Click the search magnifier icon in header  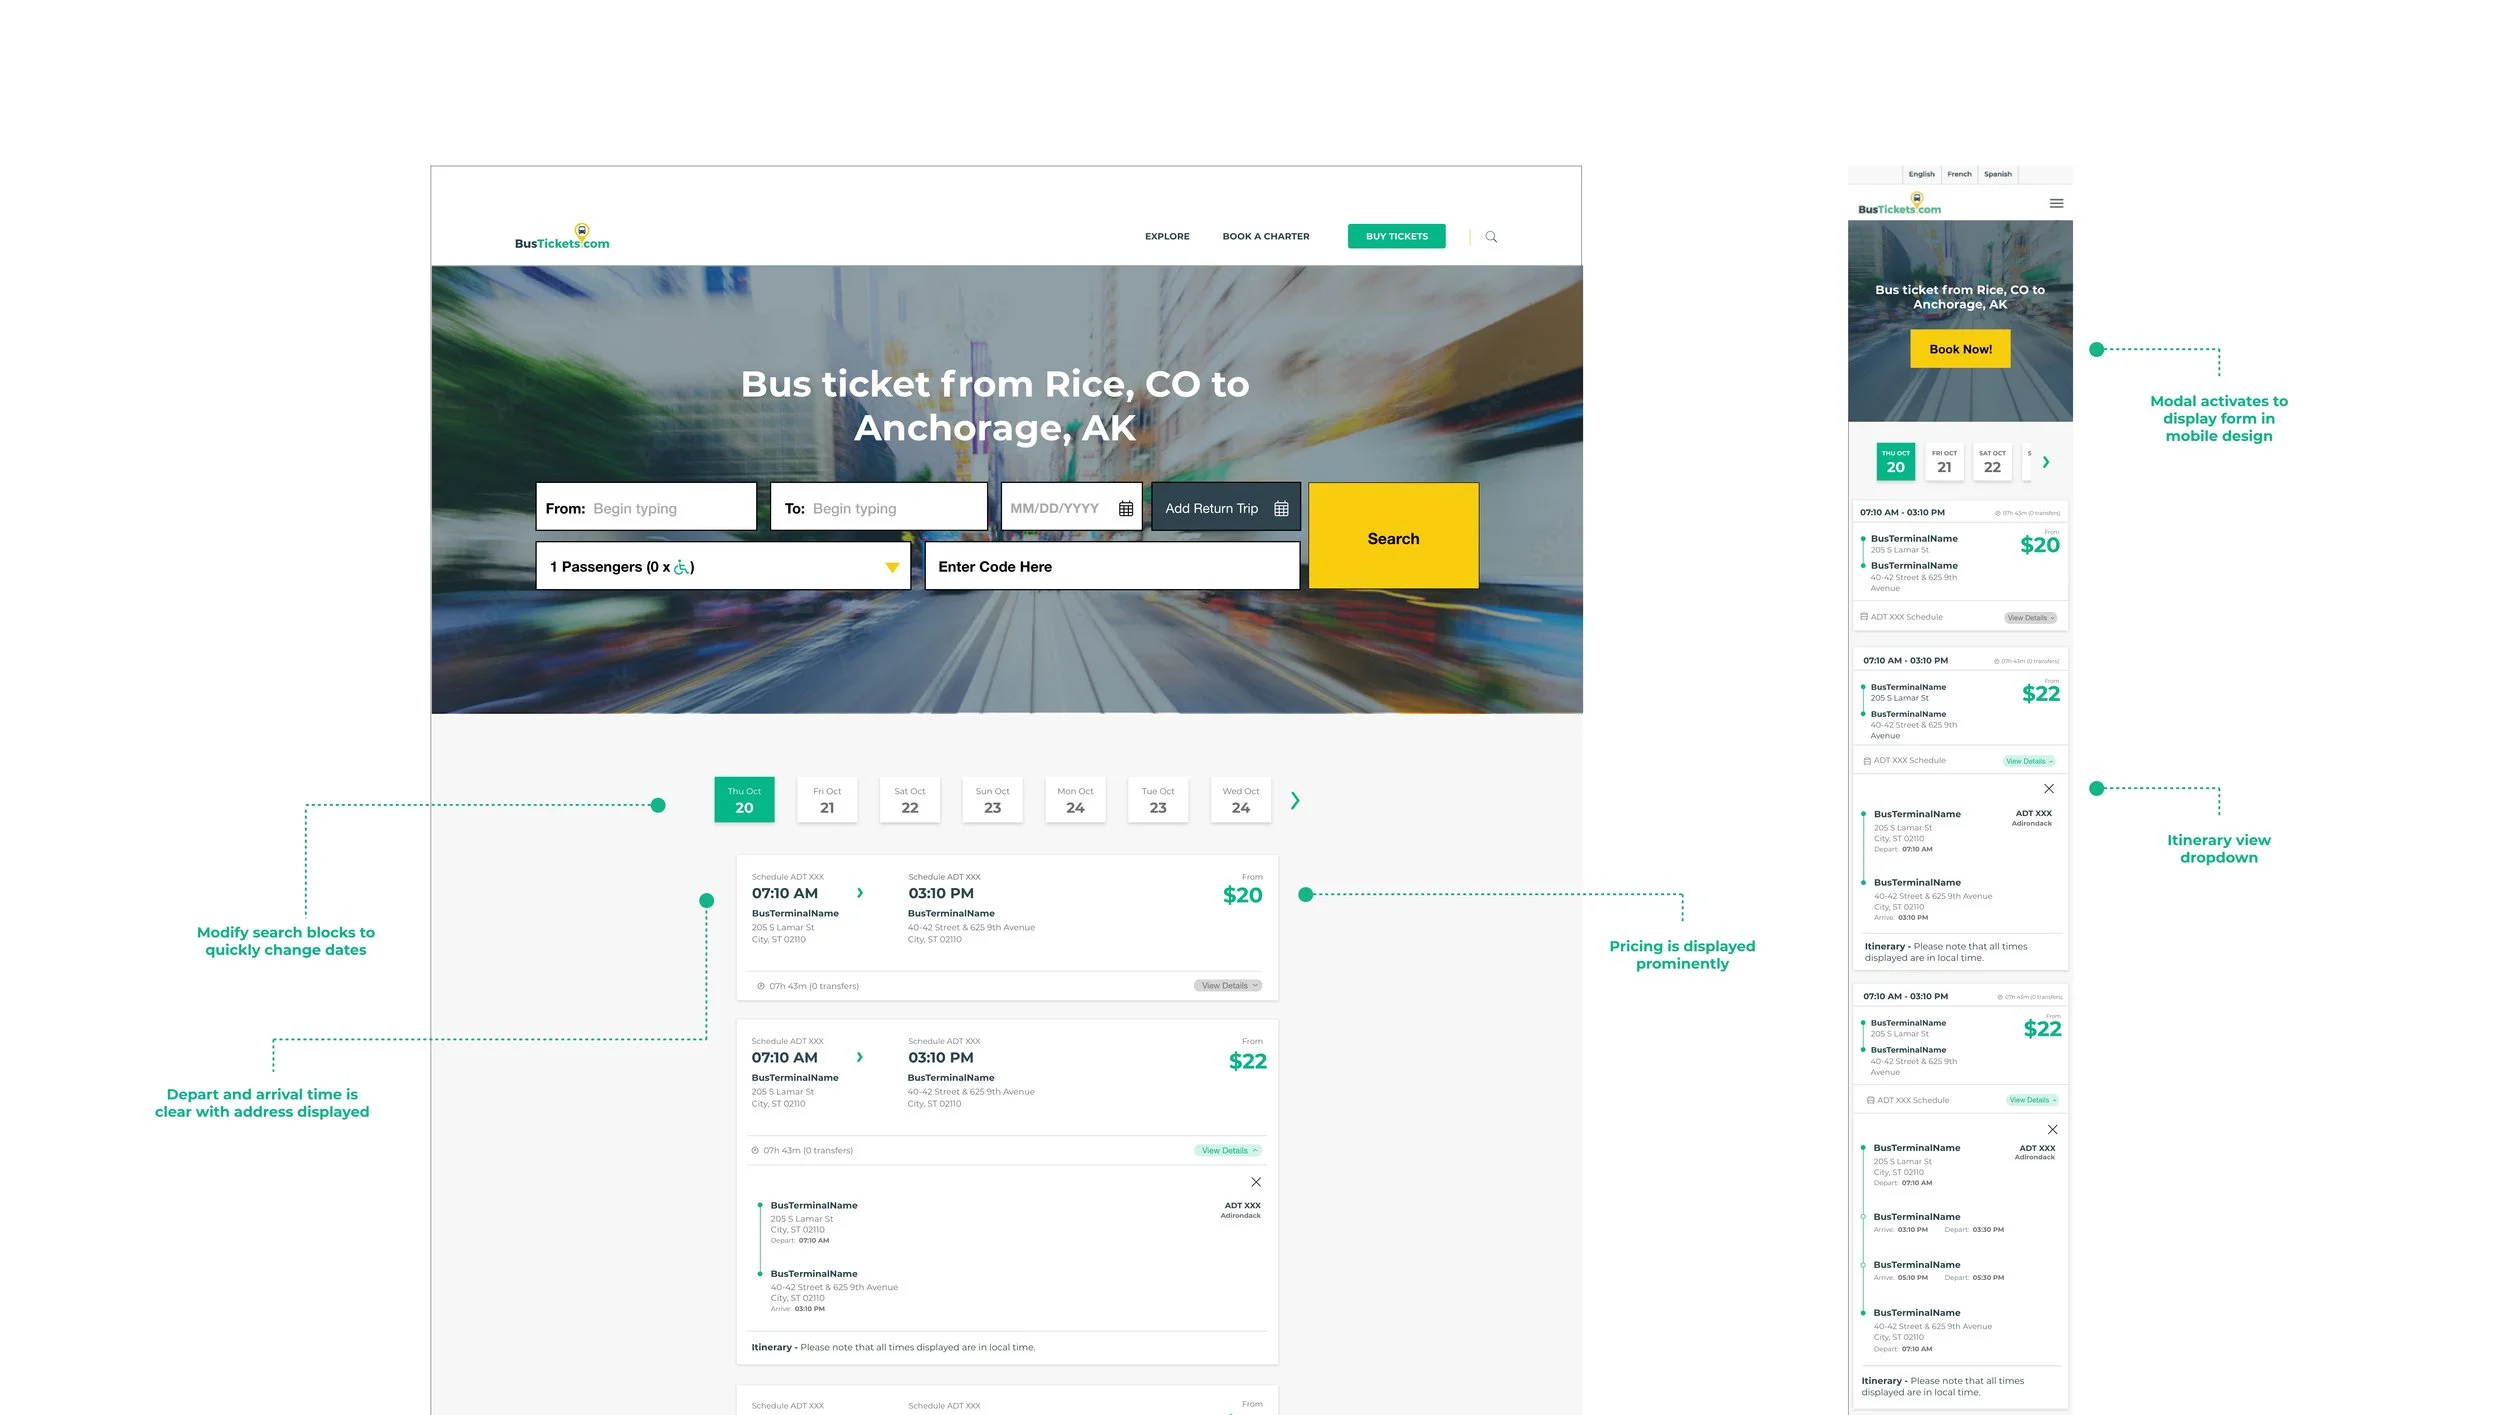tap(1491, 237)
